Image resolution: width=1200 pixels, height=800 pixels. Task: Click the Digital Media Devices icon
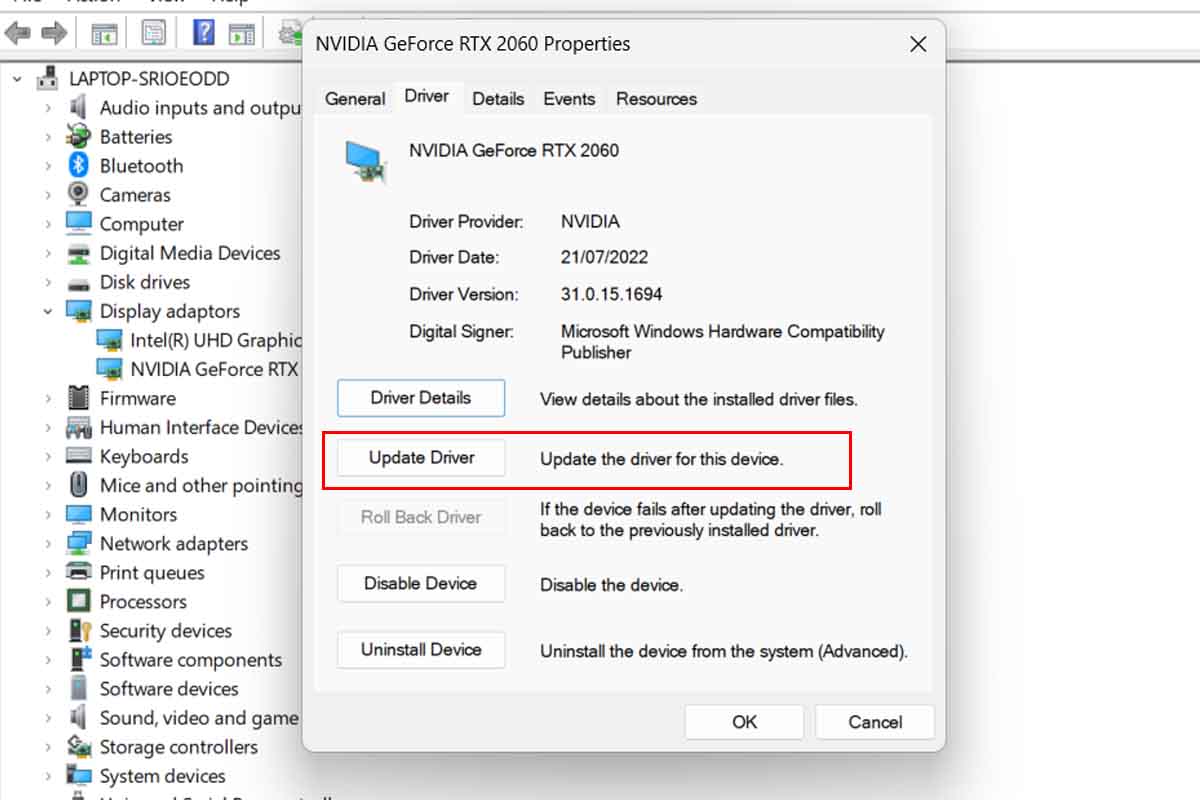point(78,253)
